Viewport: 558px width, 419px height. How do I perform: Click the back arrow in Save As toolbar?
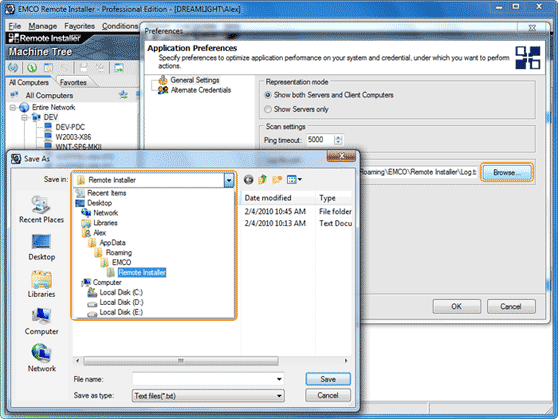coord(249,180)
